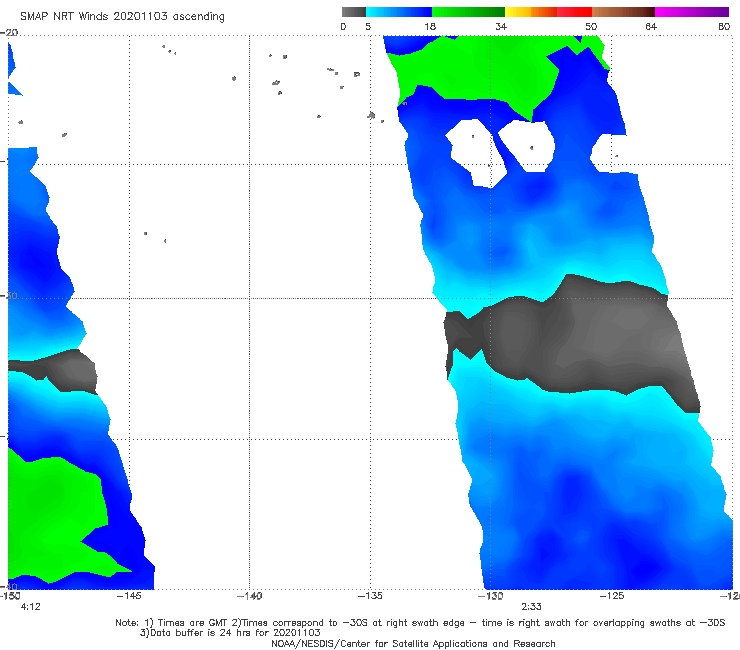Click the swath time label '4:12'
740x650 pixels.
(31, 607)
